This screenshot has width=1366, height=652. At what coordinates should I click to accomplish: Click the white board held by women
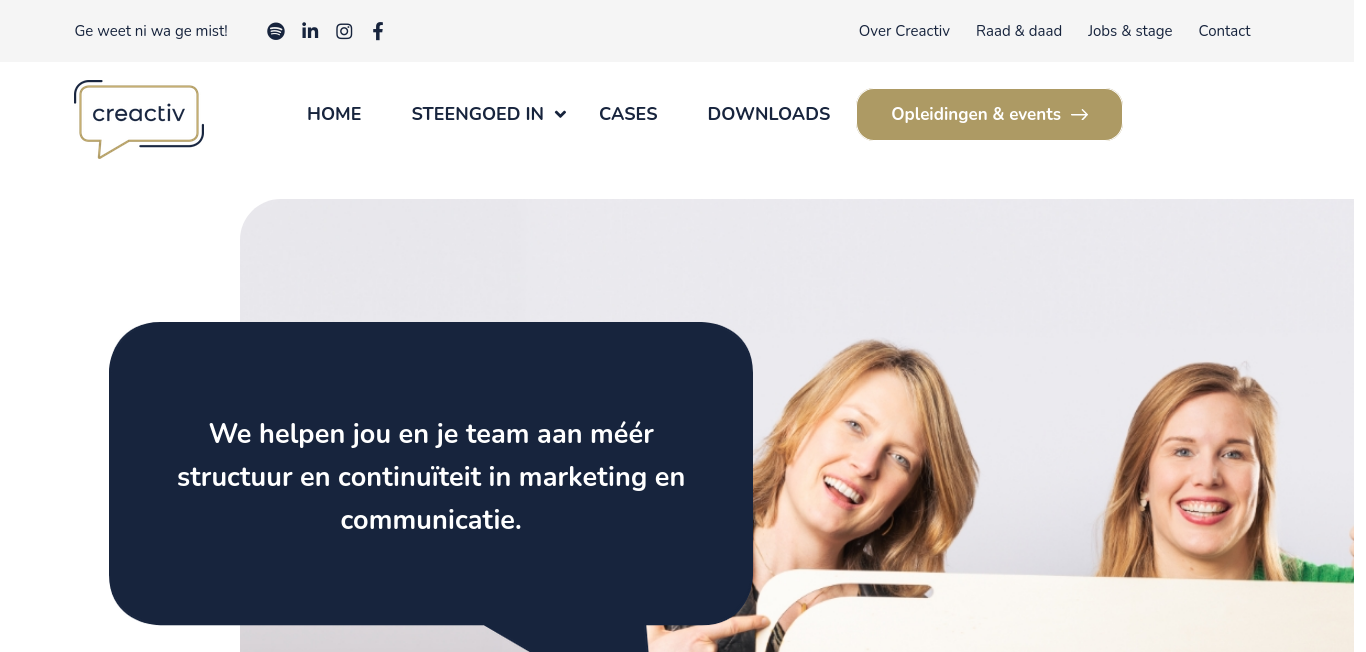[1060, 612]
